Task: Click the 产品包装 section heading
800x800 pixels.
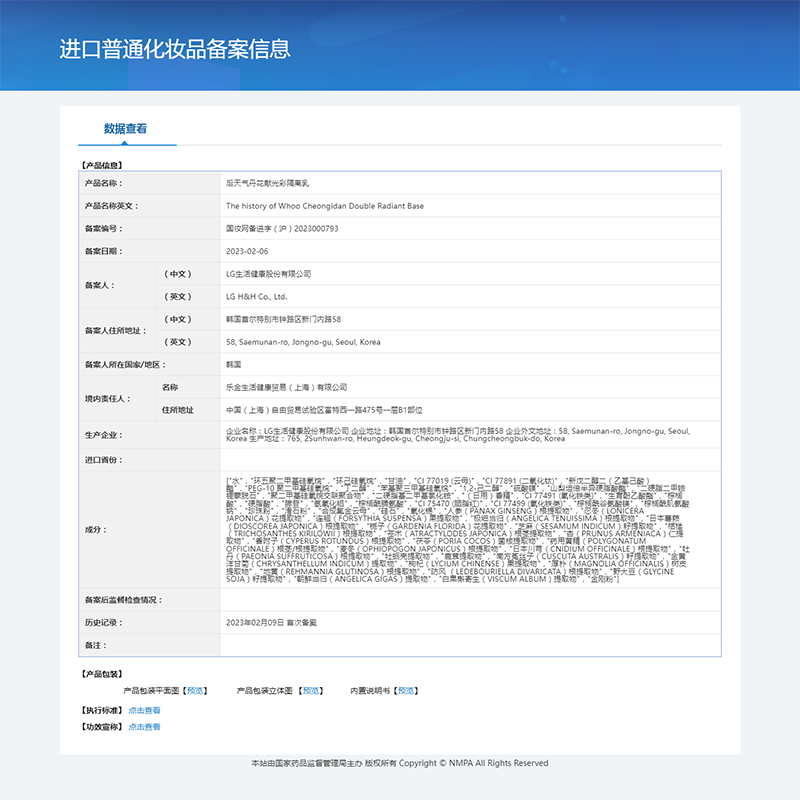Action: 102,674
